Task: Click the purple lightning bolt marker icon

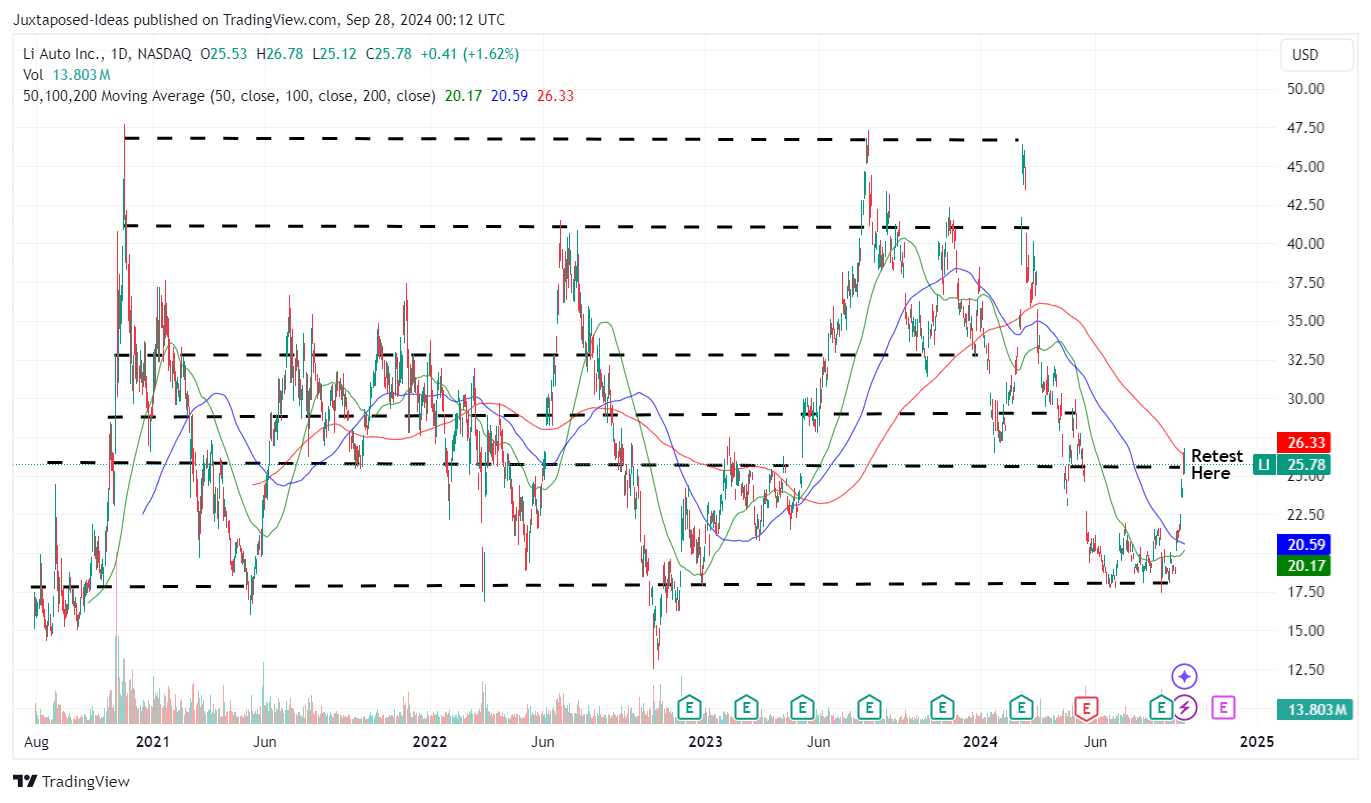Action: click(1184, 708)
